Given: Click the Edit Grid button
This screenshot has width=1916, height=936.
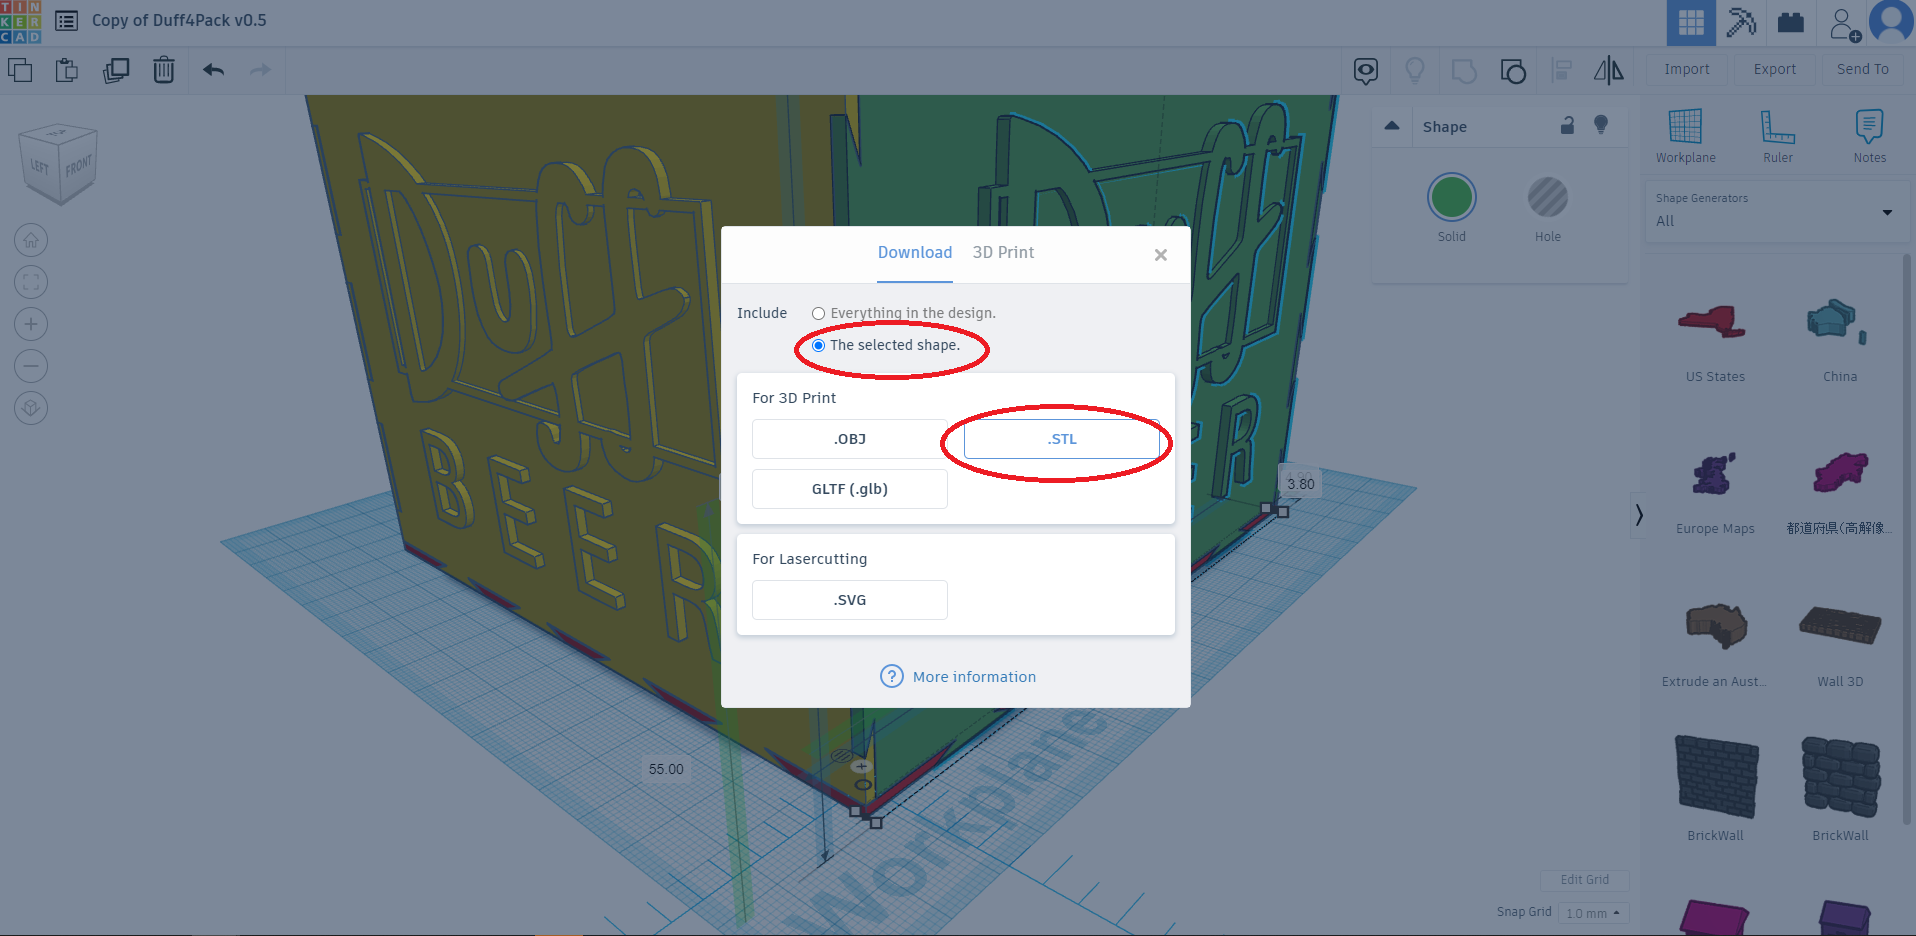Looking at the screenshot, I should pyautogui.click(x=1585, y=880).
